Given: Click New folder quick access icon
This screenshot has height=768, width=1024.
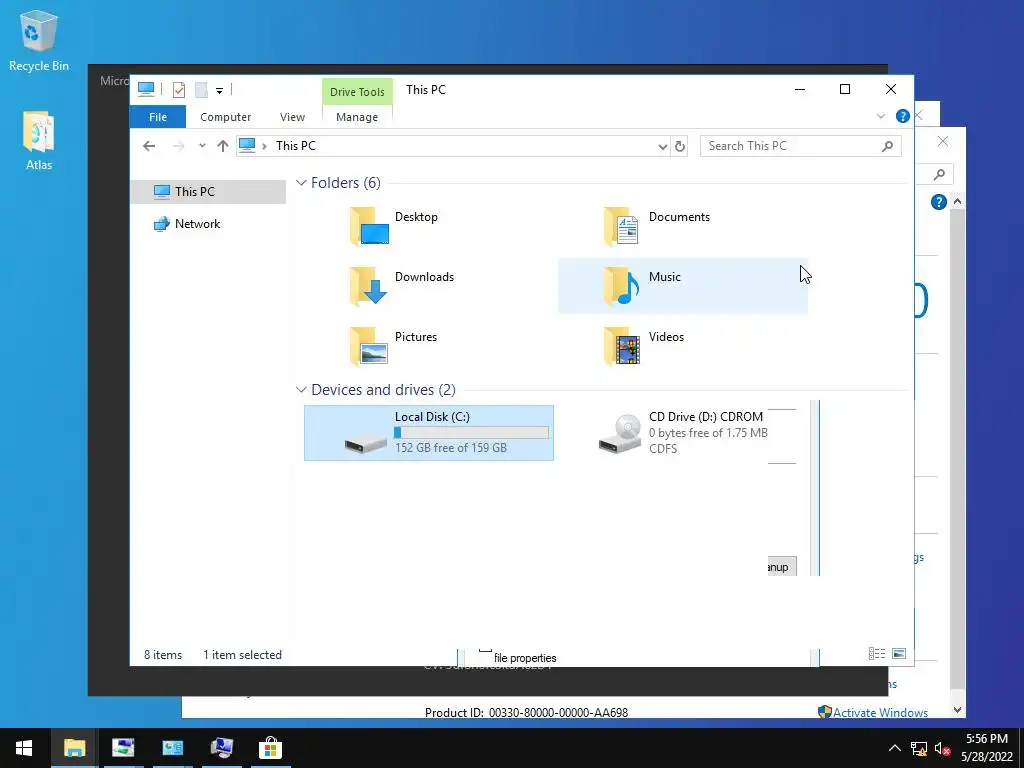Looking at the screenshot, I should coord(201,89).
